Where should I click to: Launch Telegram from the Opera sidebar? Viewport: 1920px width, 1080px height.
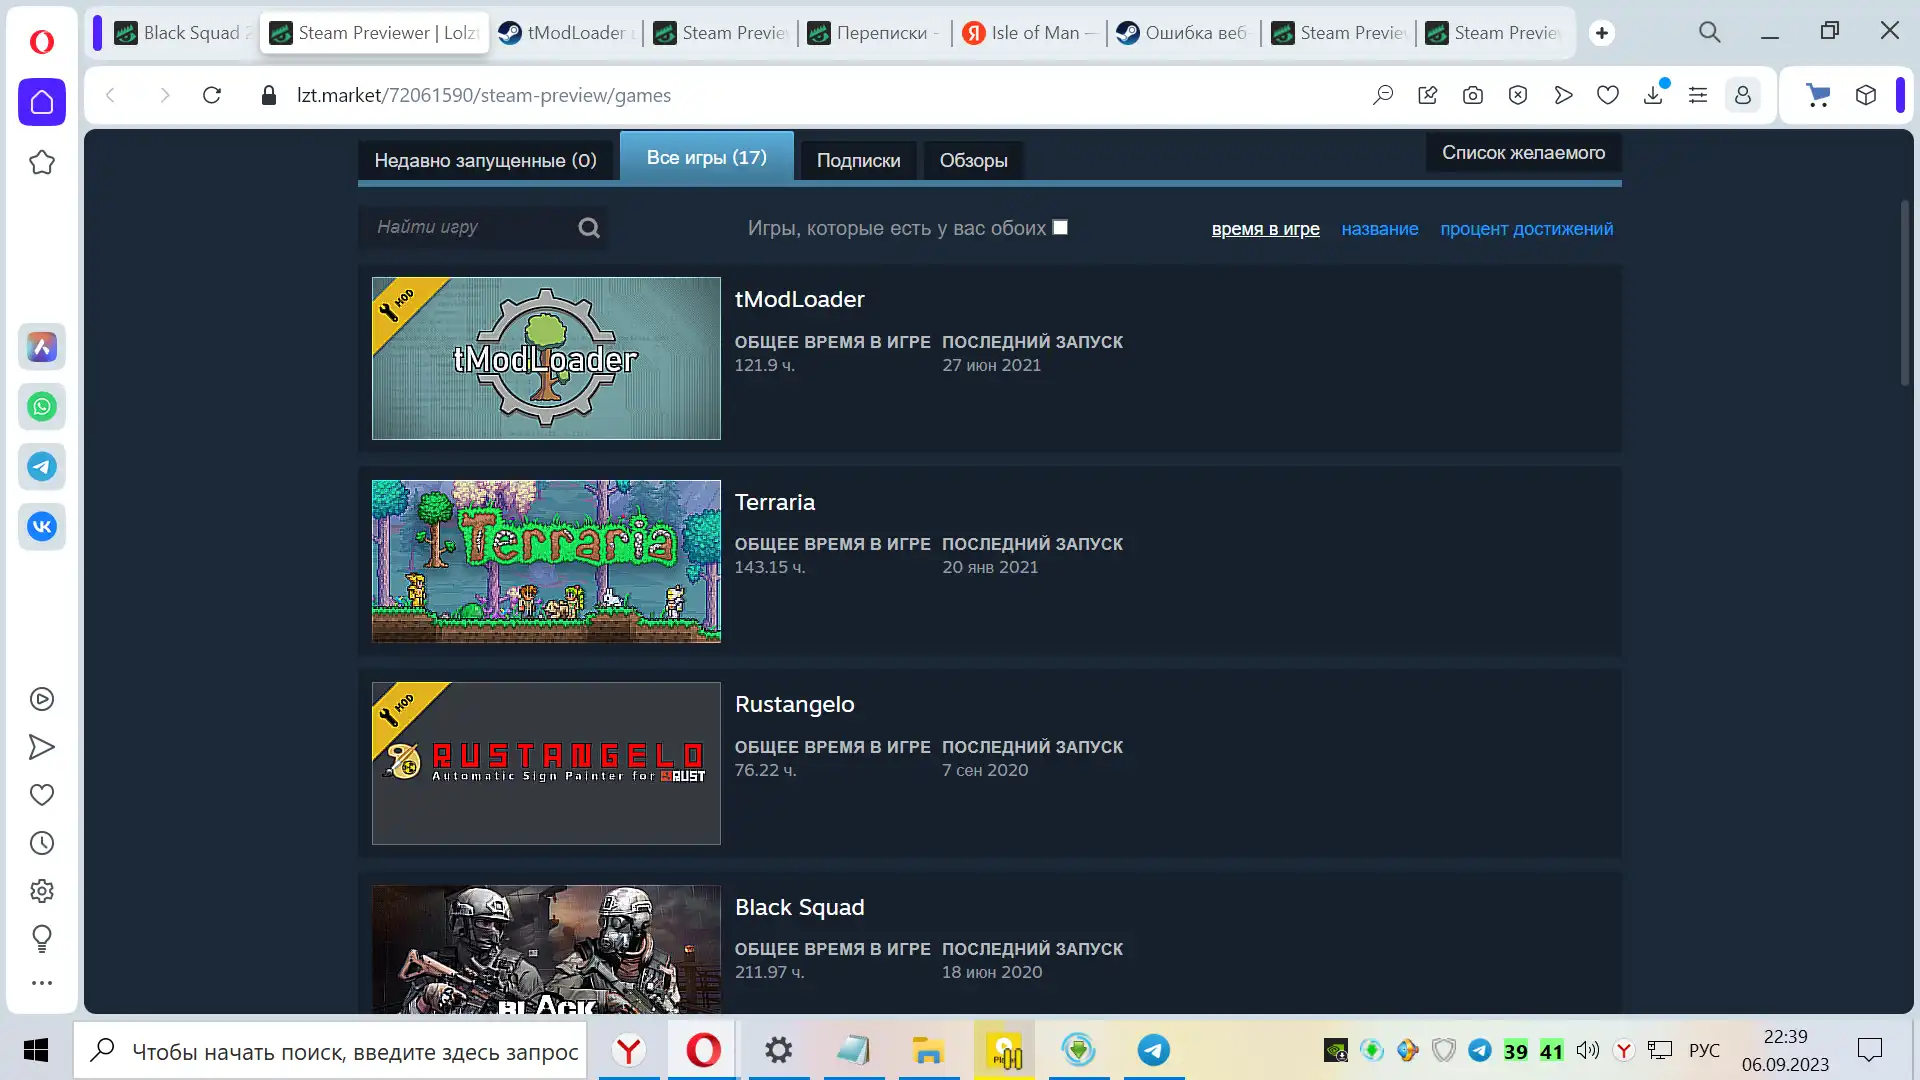(x=41, y=467)
